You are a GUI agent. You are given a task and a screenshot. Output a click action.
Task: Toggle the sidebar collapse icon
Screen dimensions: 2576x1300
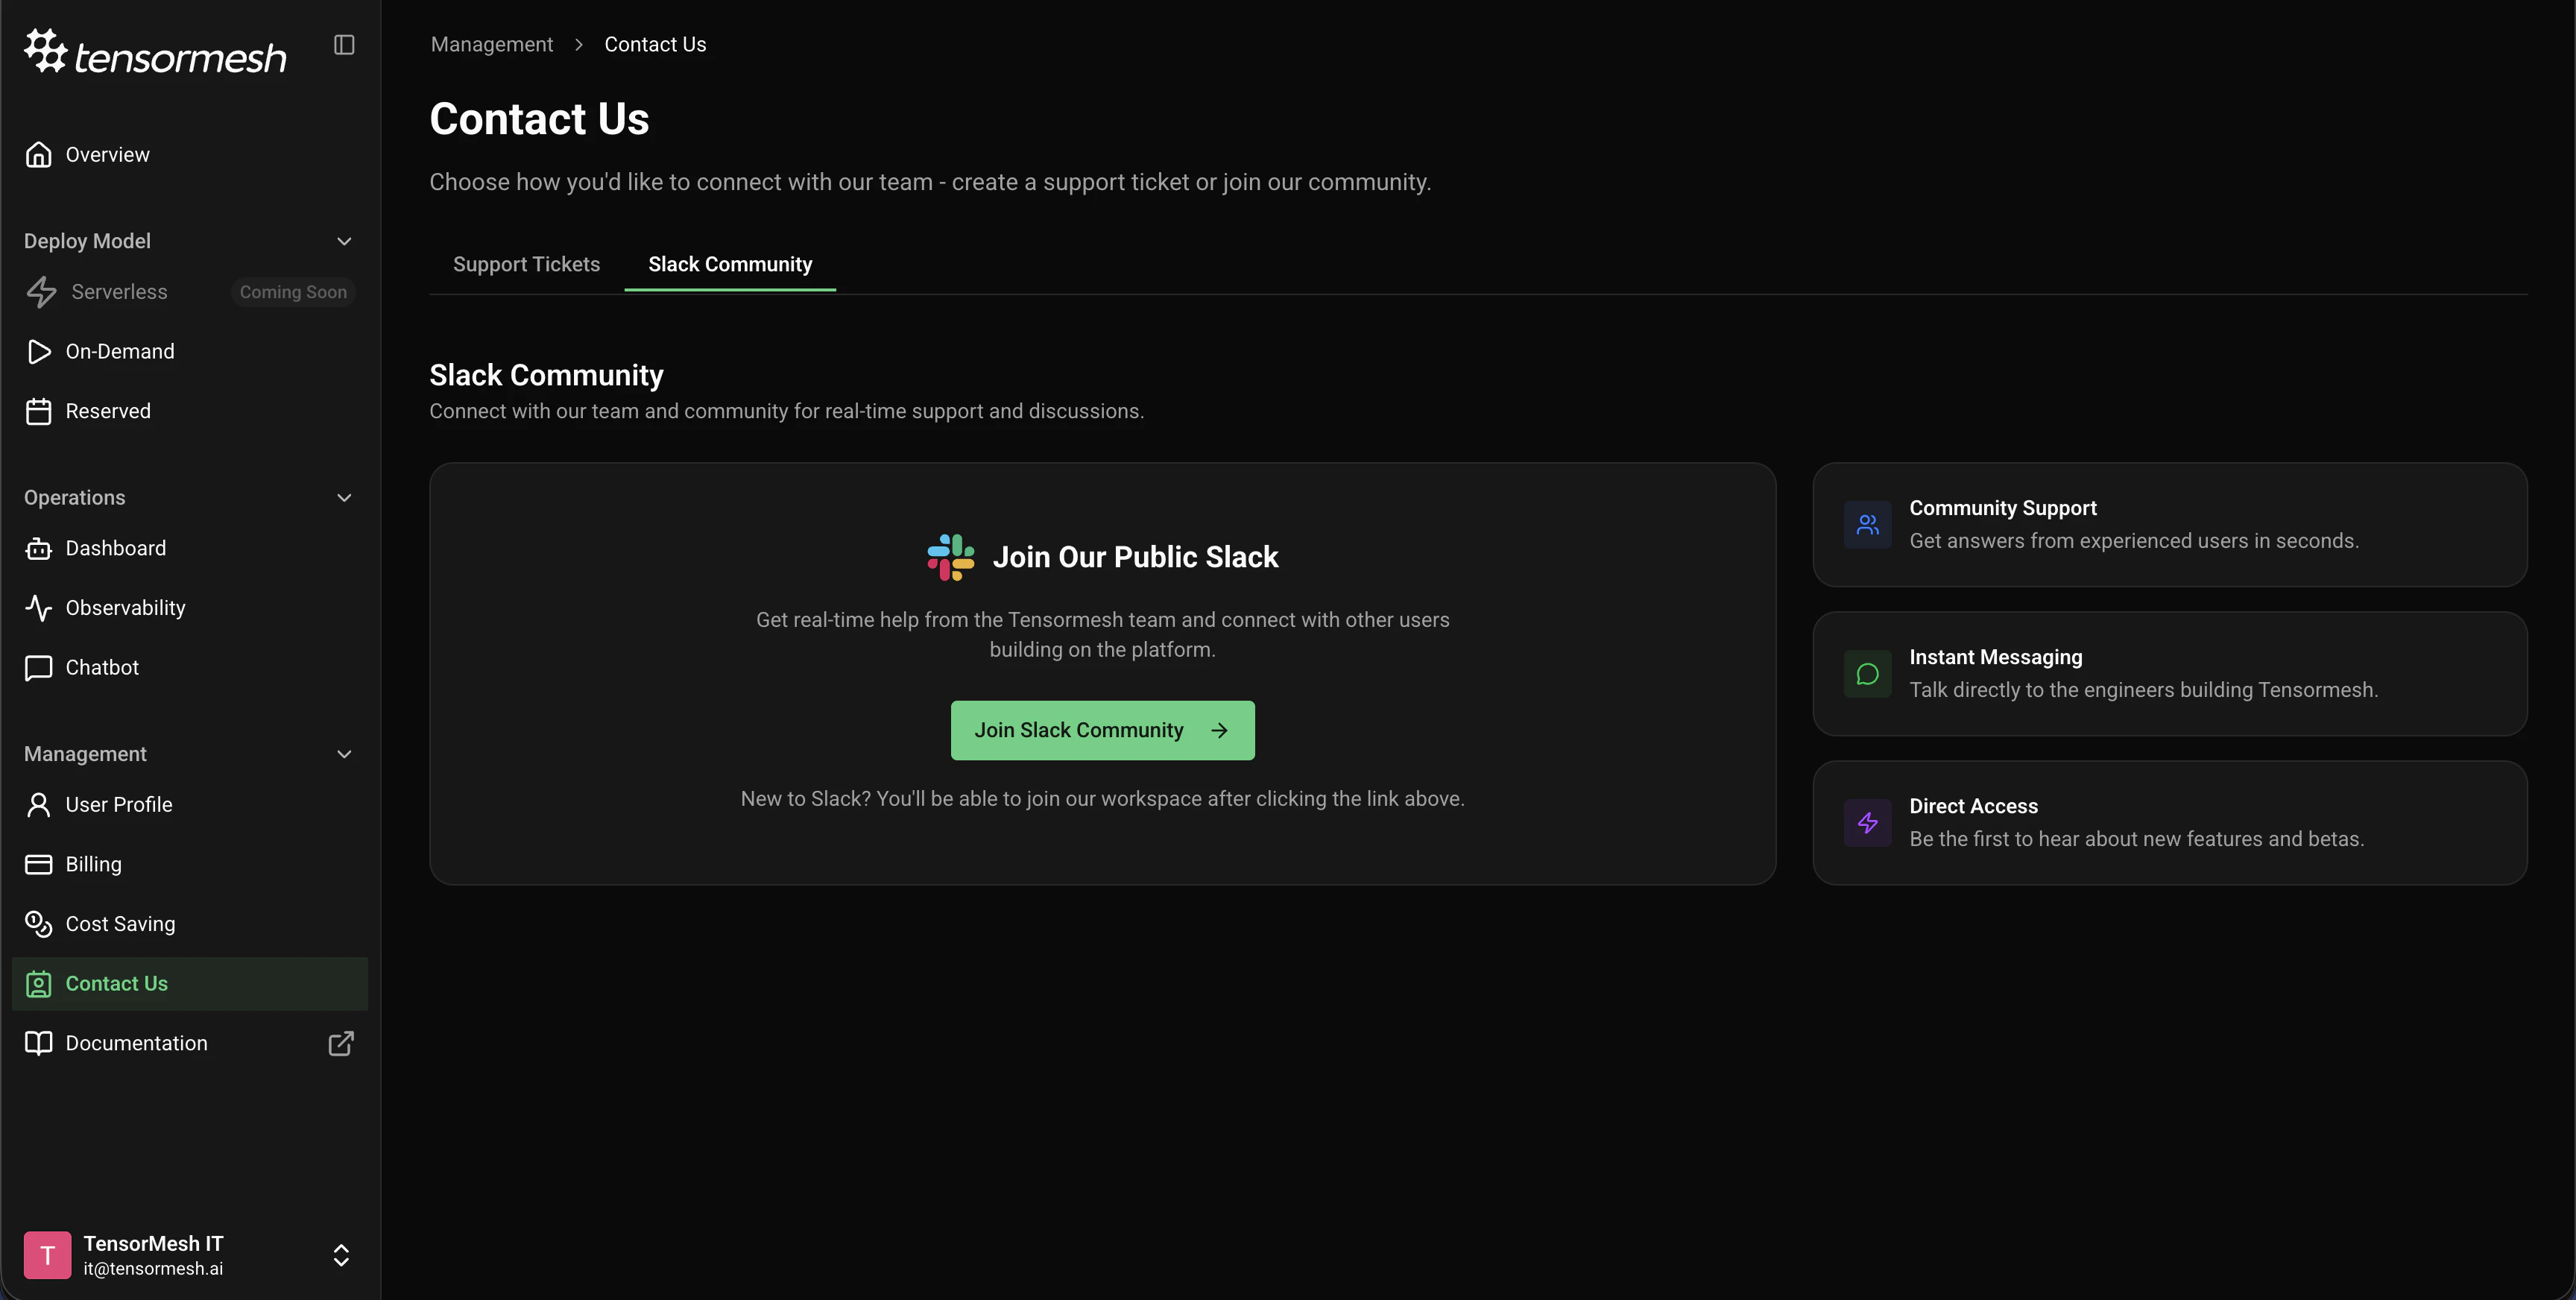344,45
